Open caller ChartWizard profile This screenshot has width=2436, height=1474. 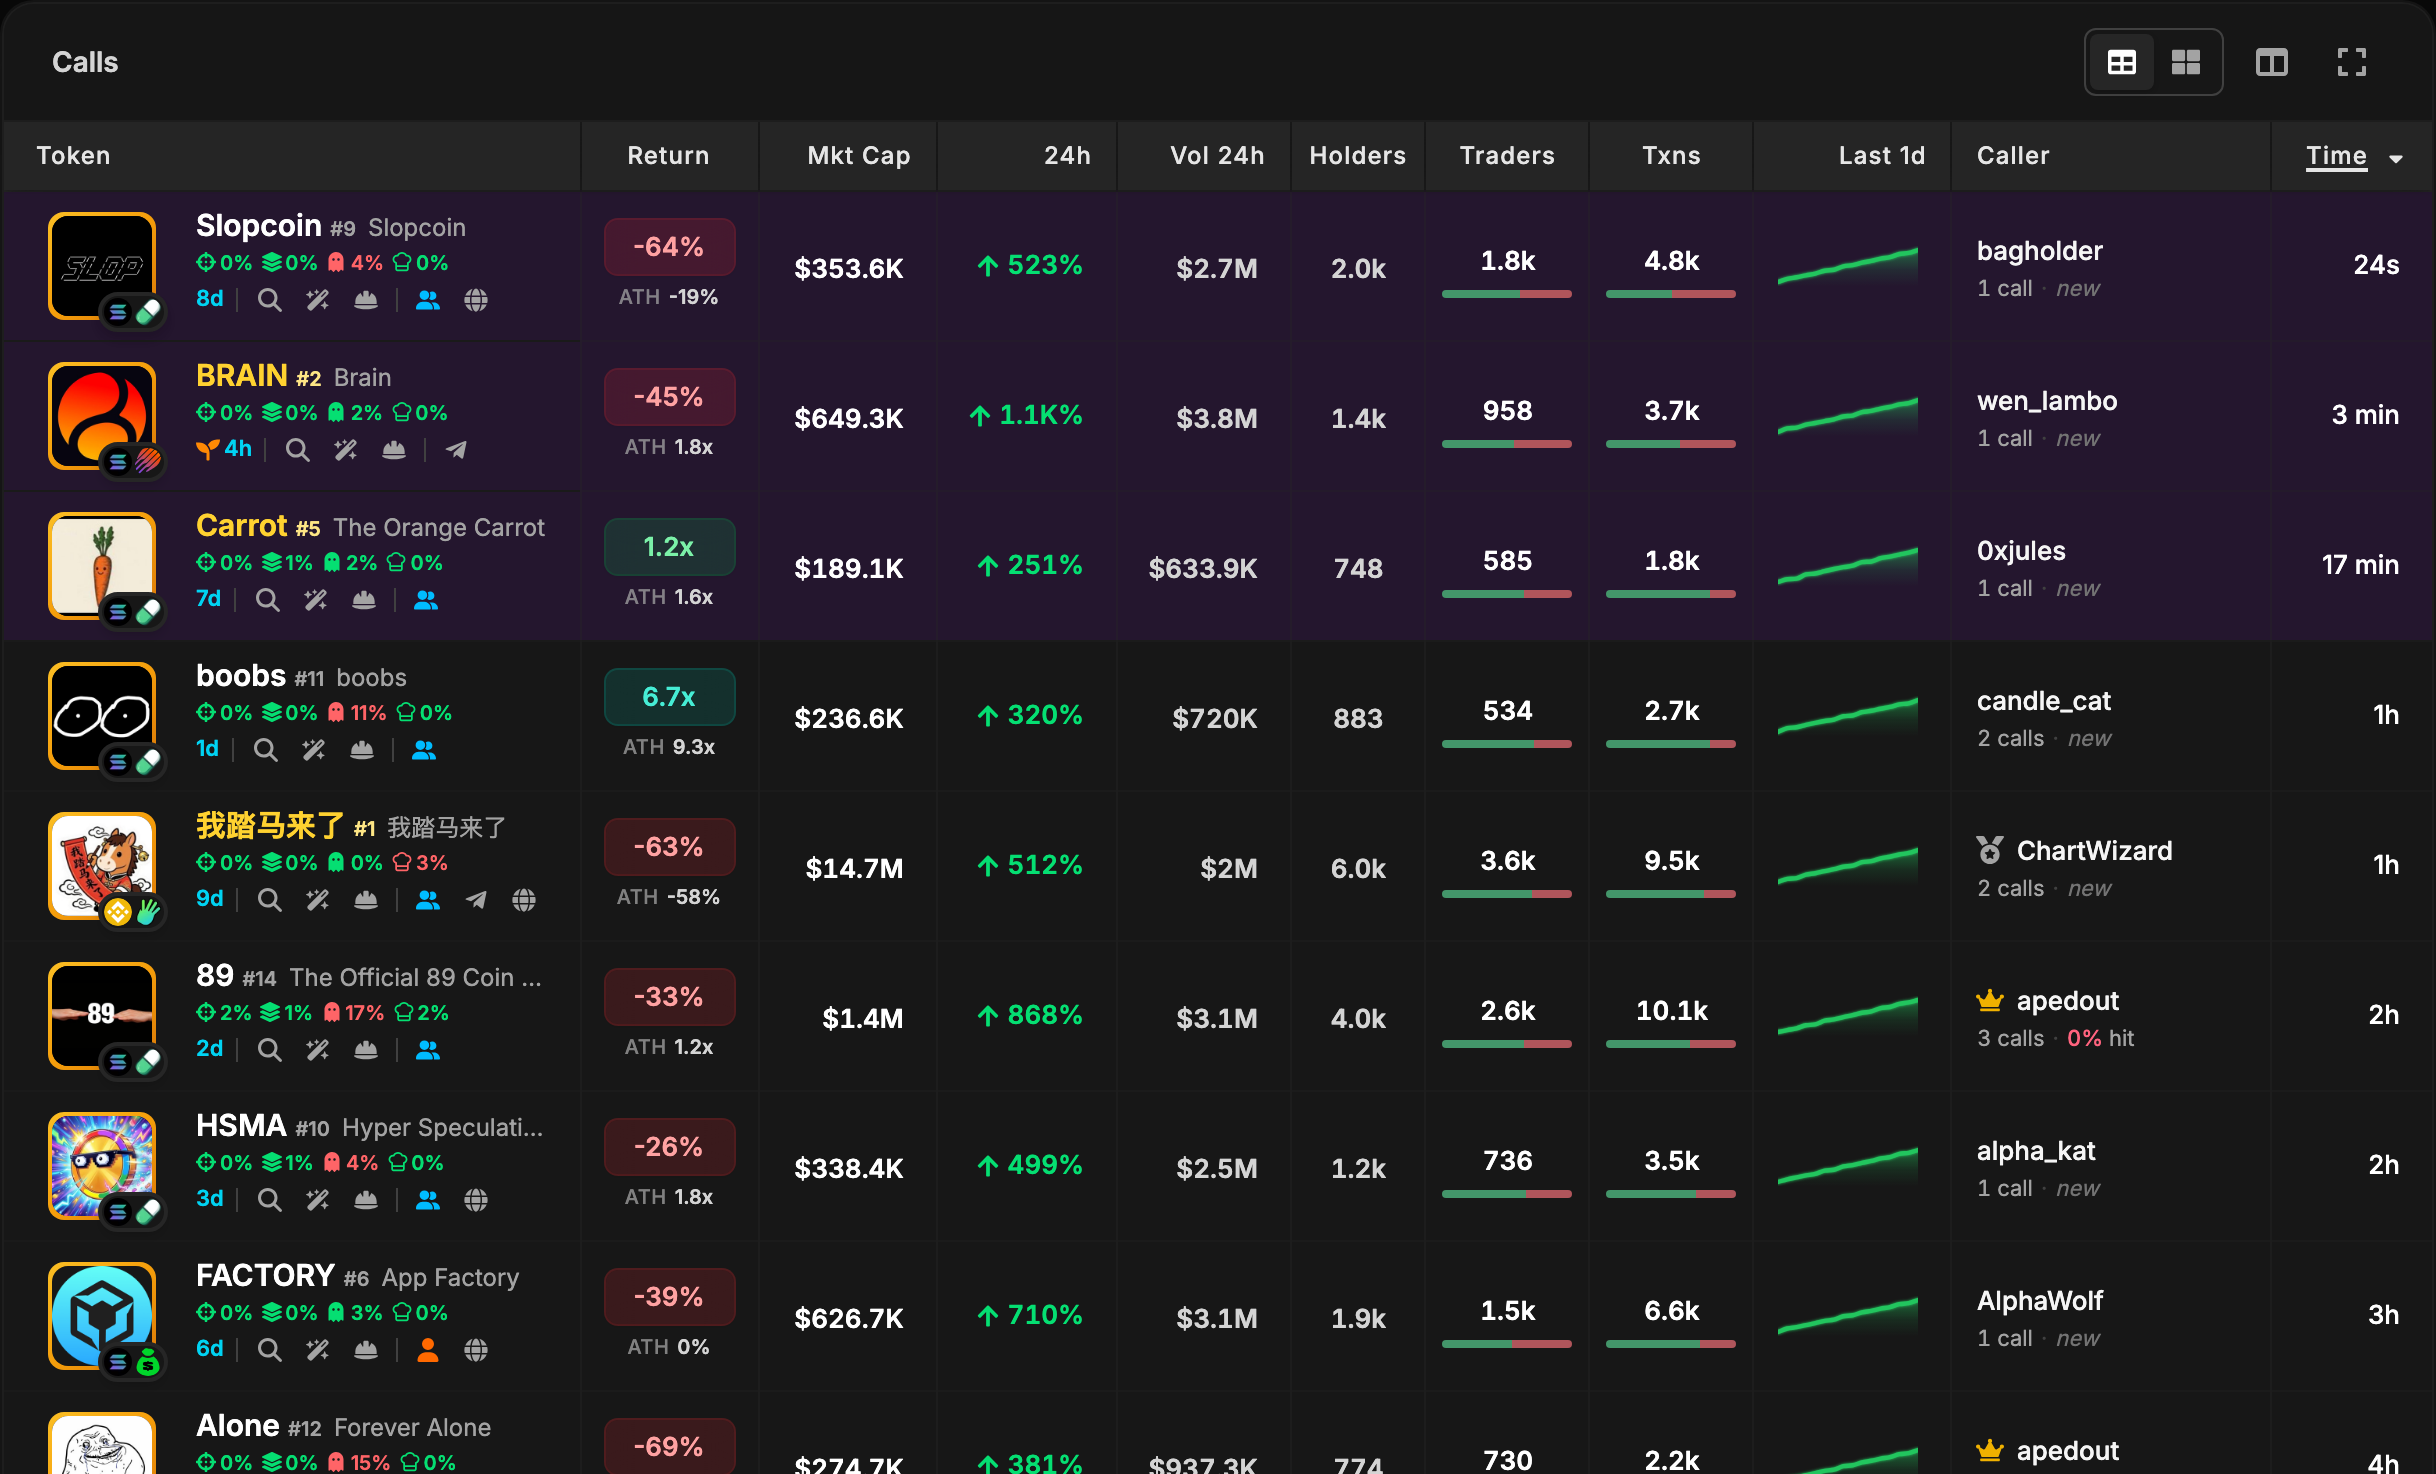[x=2094, y=851]
